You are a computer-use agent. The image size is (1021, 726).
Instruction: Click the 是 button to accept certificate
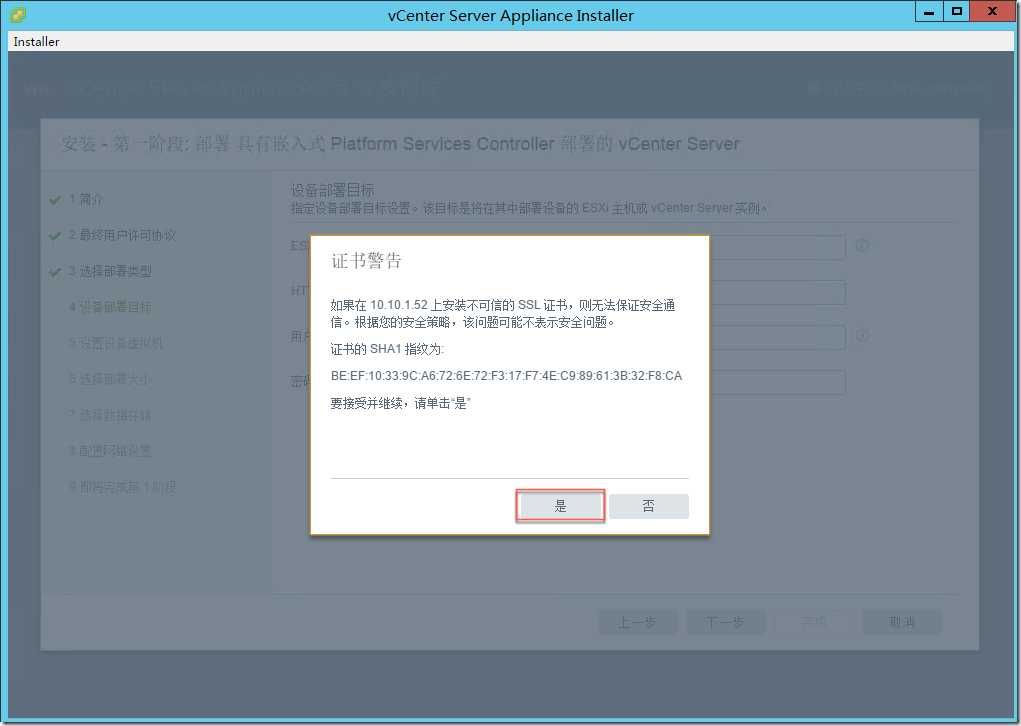coord(560,506)
